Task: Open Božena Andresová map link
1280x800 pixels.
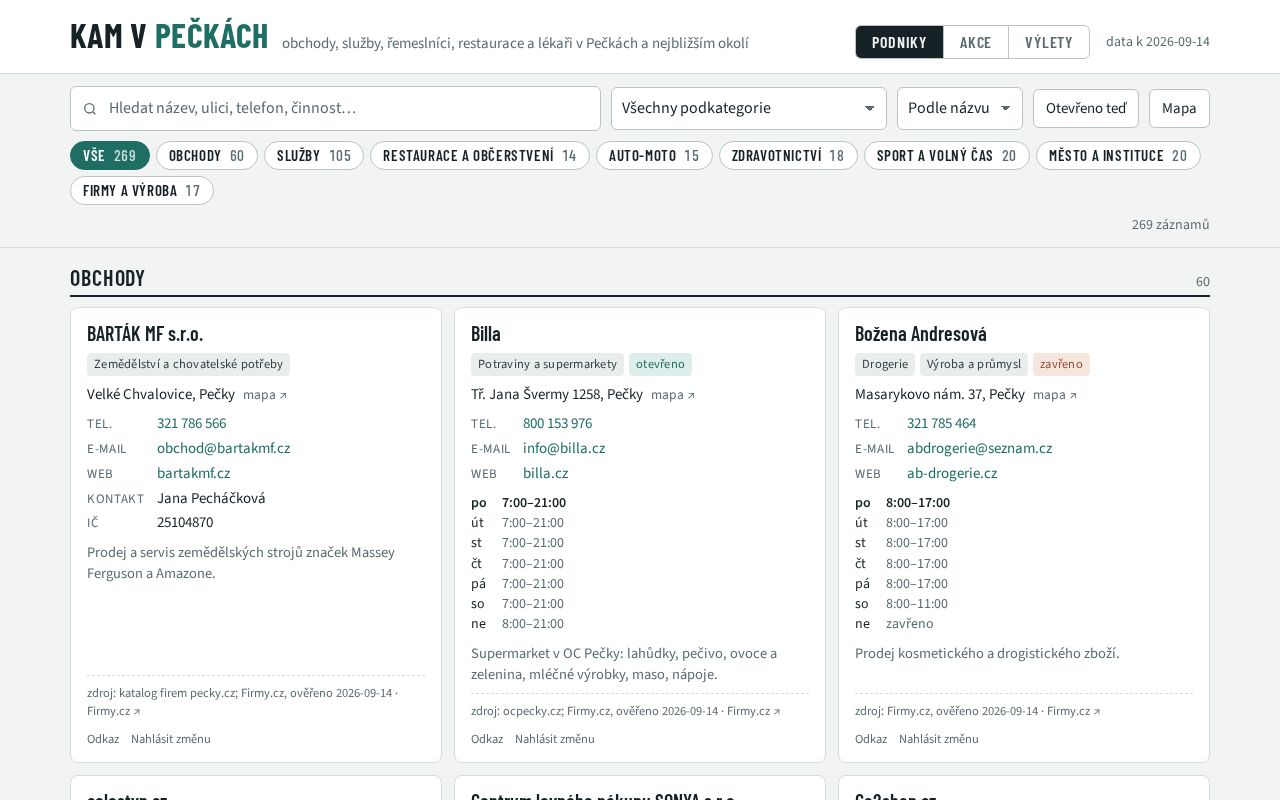Action: point(1055,395)
